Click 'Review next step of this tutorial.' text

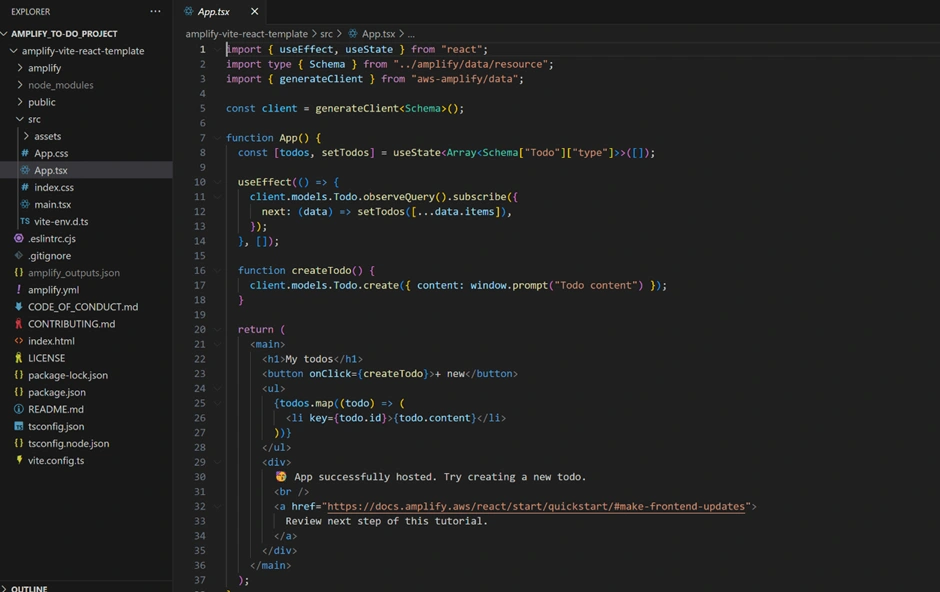pyautogui.click(x=387, y=521)
